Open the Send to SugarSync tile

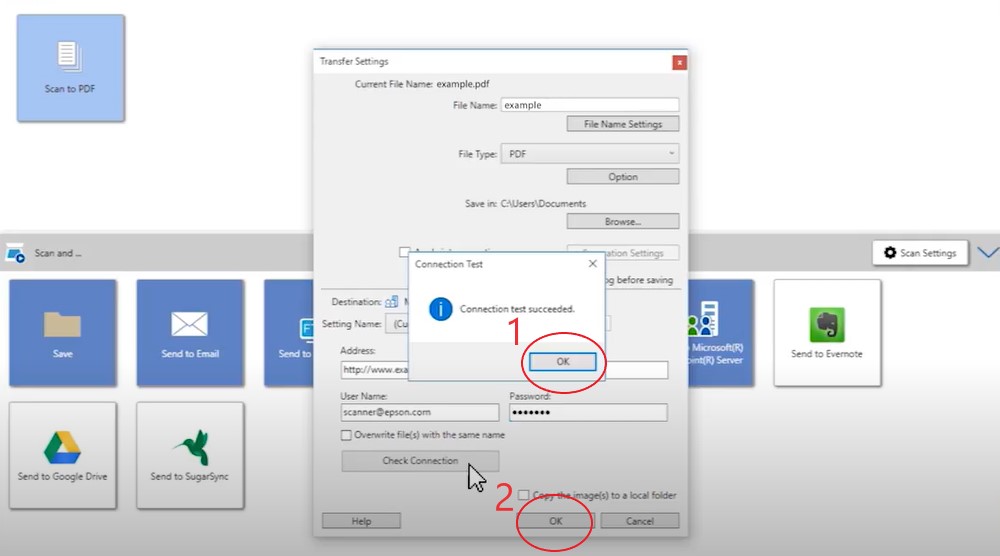click(x=190, y=455)
